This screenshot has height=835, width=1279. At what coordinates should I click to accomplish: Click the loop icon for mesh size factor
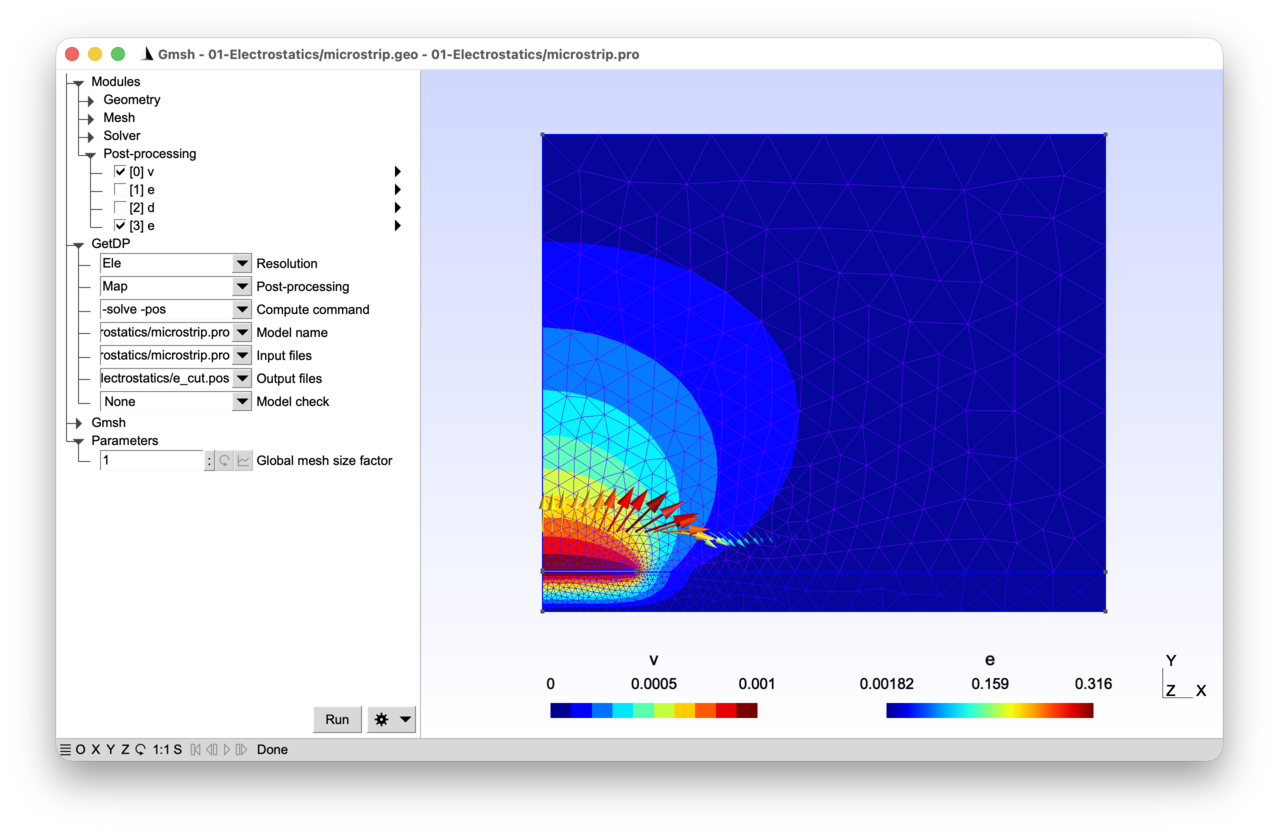coord(226,461)
